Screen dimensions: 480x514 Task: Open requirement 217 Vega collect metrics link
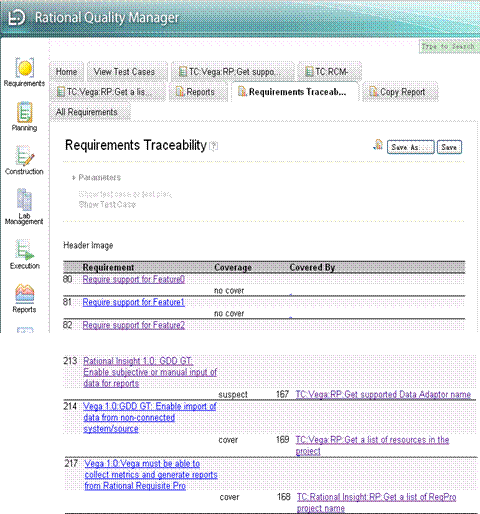click(x=151, y=474)
